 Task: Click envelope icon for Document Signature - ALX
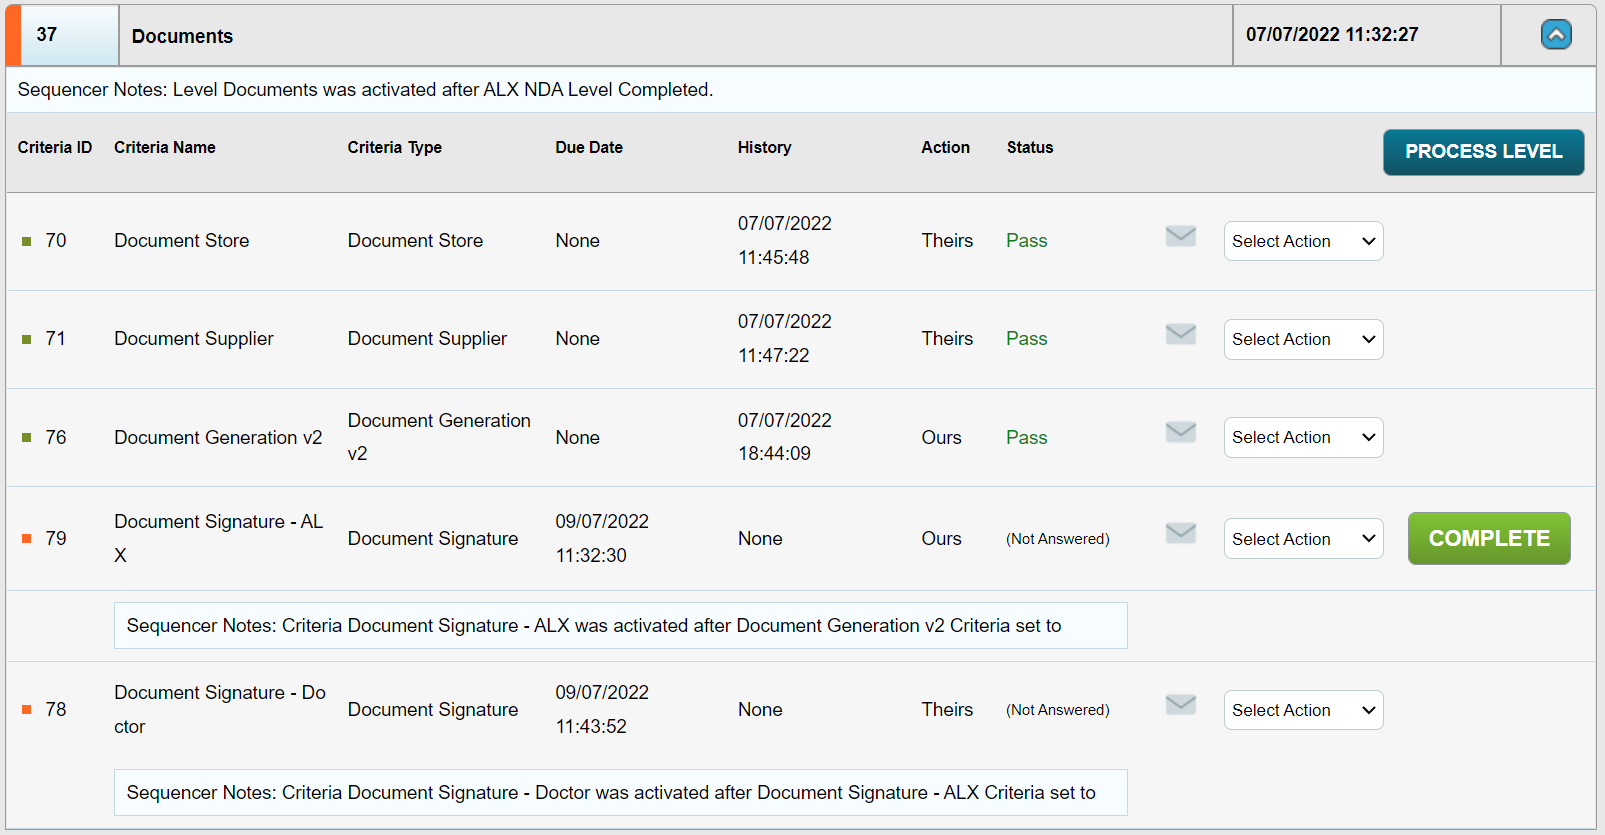tap(1181, 533)
